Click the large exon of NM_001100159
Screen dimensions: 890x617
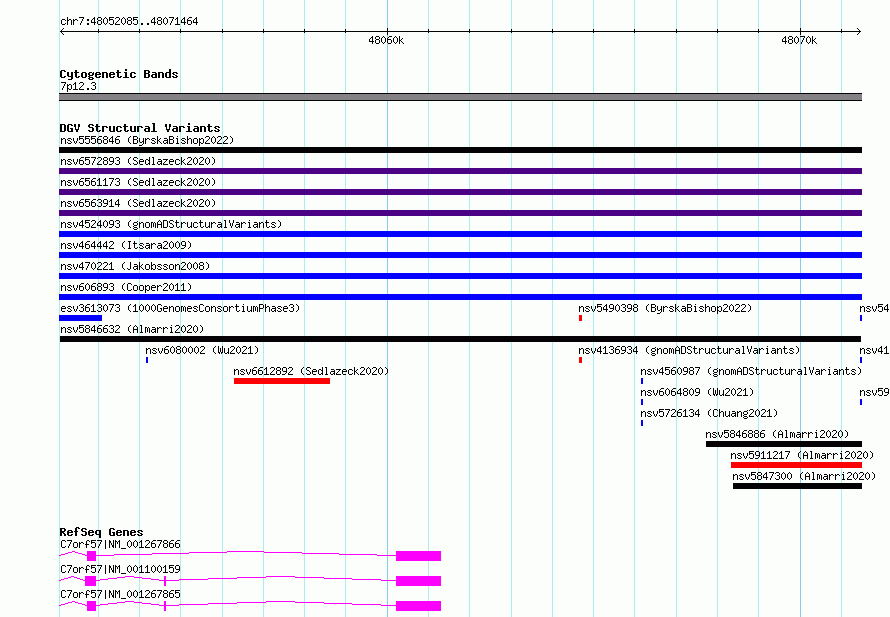click(418, 581)
